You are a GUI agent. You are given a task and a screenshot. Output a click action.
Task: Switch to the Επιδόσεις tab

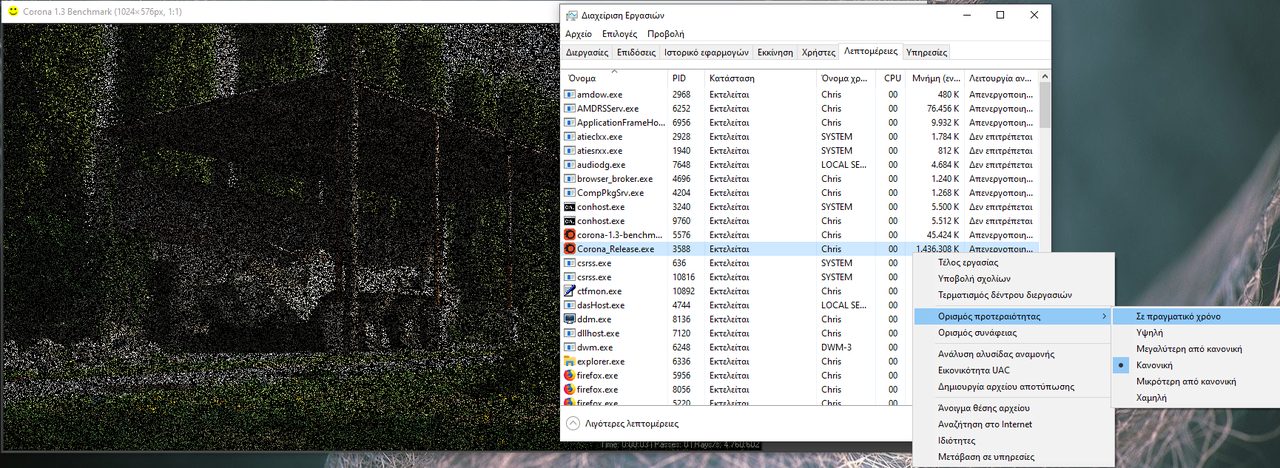636,52
